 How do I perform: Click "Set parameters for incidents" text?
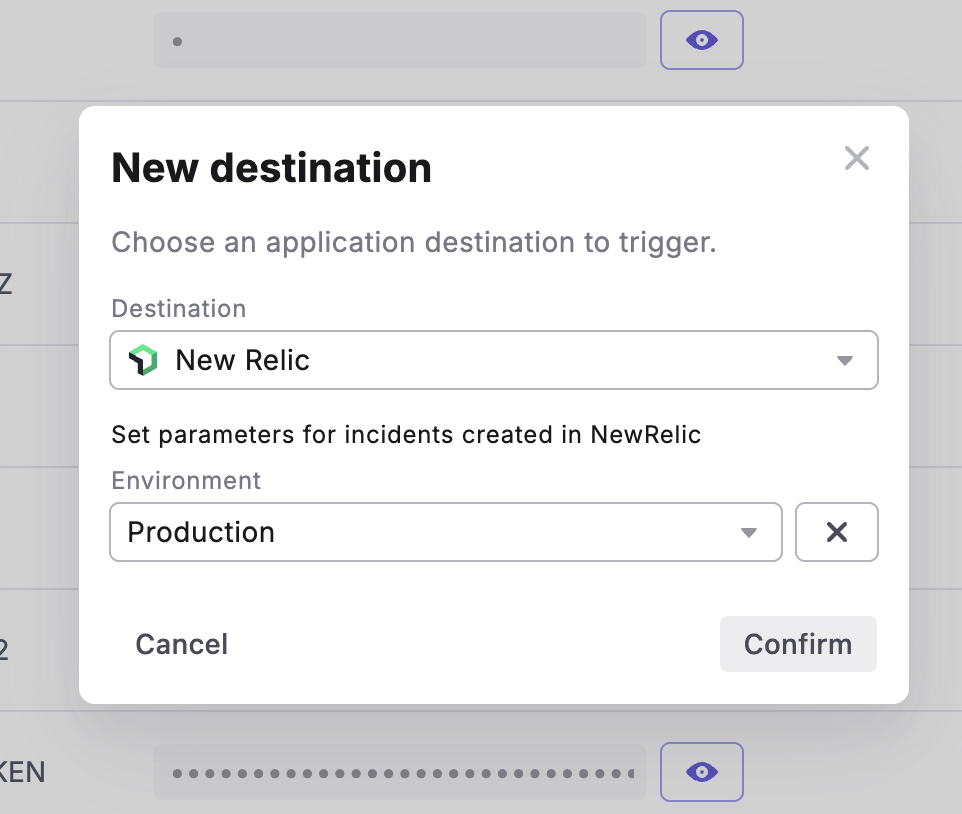pos(405,435)
